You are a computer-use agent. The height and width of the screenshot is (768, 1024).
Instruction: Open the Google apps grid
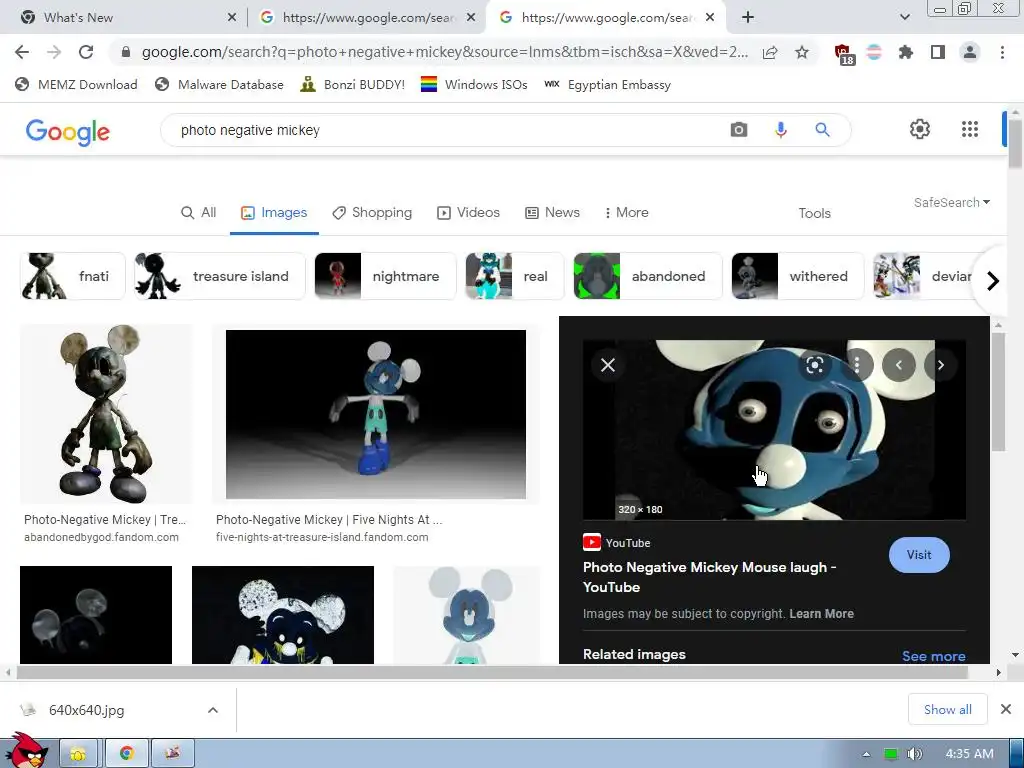(x=970, y=129)
